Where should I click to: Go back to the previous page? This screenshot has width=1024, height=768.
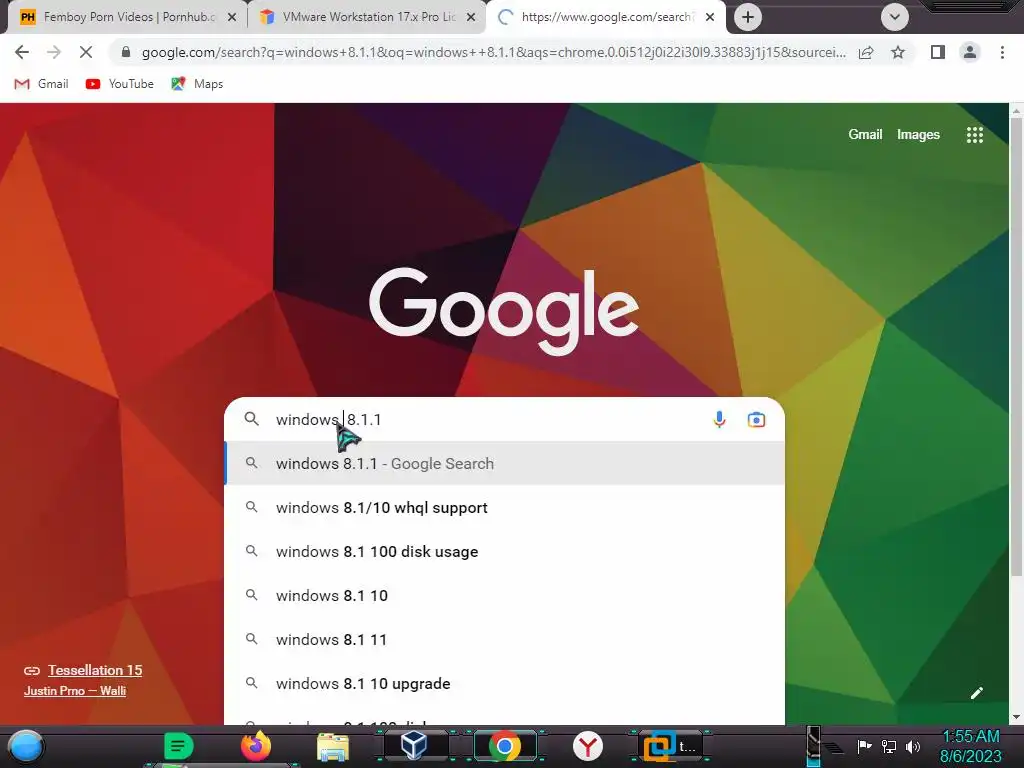click(22, 52)
